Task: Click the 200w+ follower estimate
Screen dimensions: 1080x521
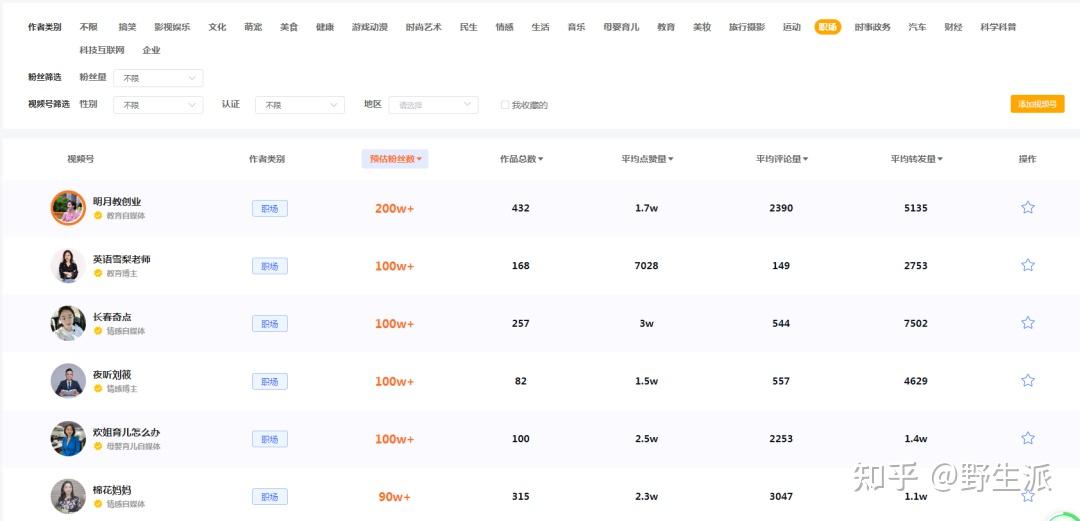Action: coord(395,208)
